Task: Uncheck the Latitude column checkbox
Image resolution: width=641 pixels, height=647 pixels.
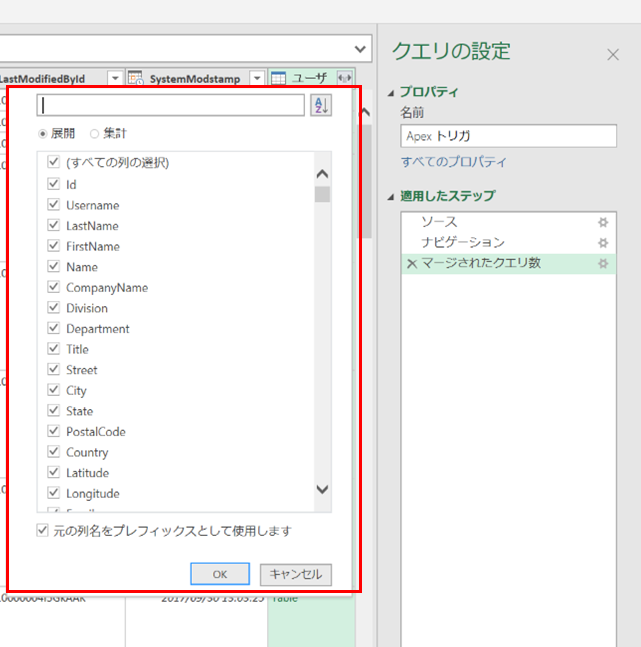Action: (54, 472)
